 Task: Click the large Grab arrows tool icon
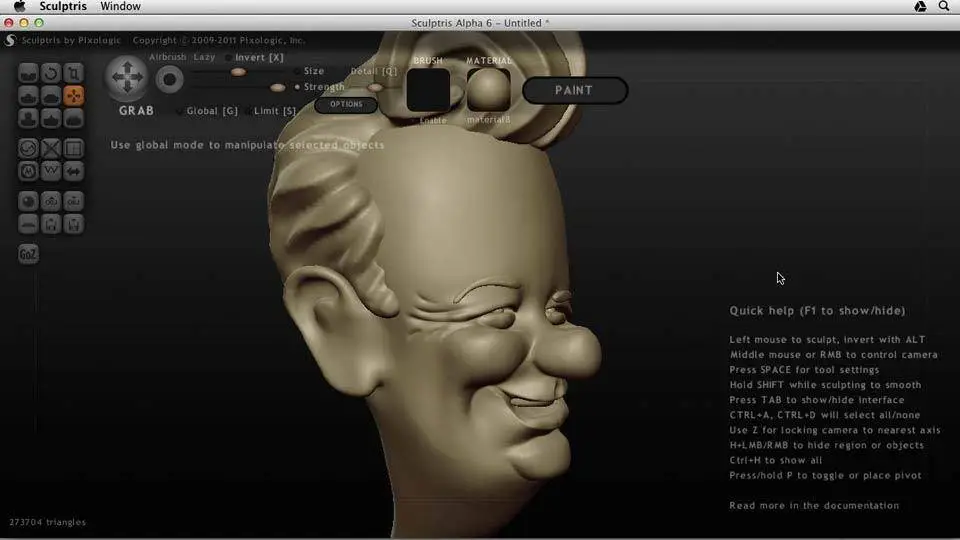(x=127, y=77)
